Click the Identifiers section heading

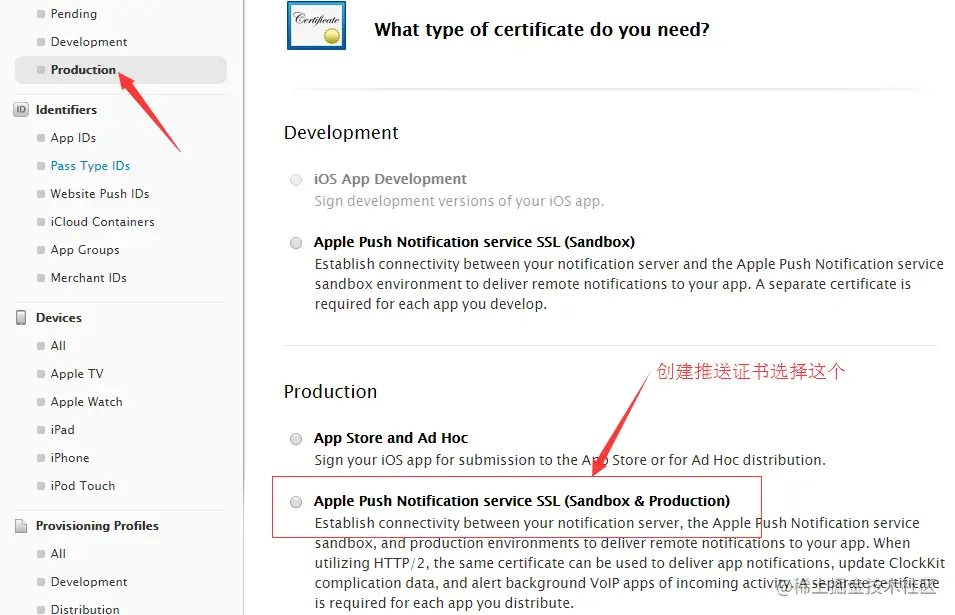66,110
